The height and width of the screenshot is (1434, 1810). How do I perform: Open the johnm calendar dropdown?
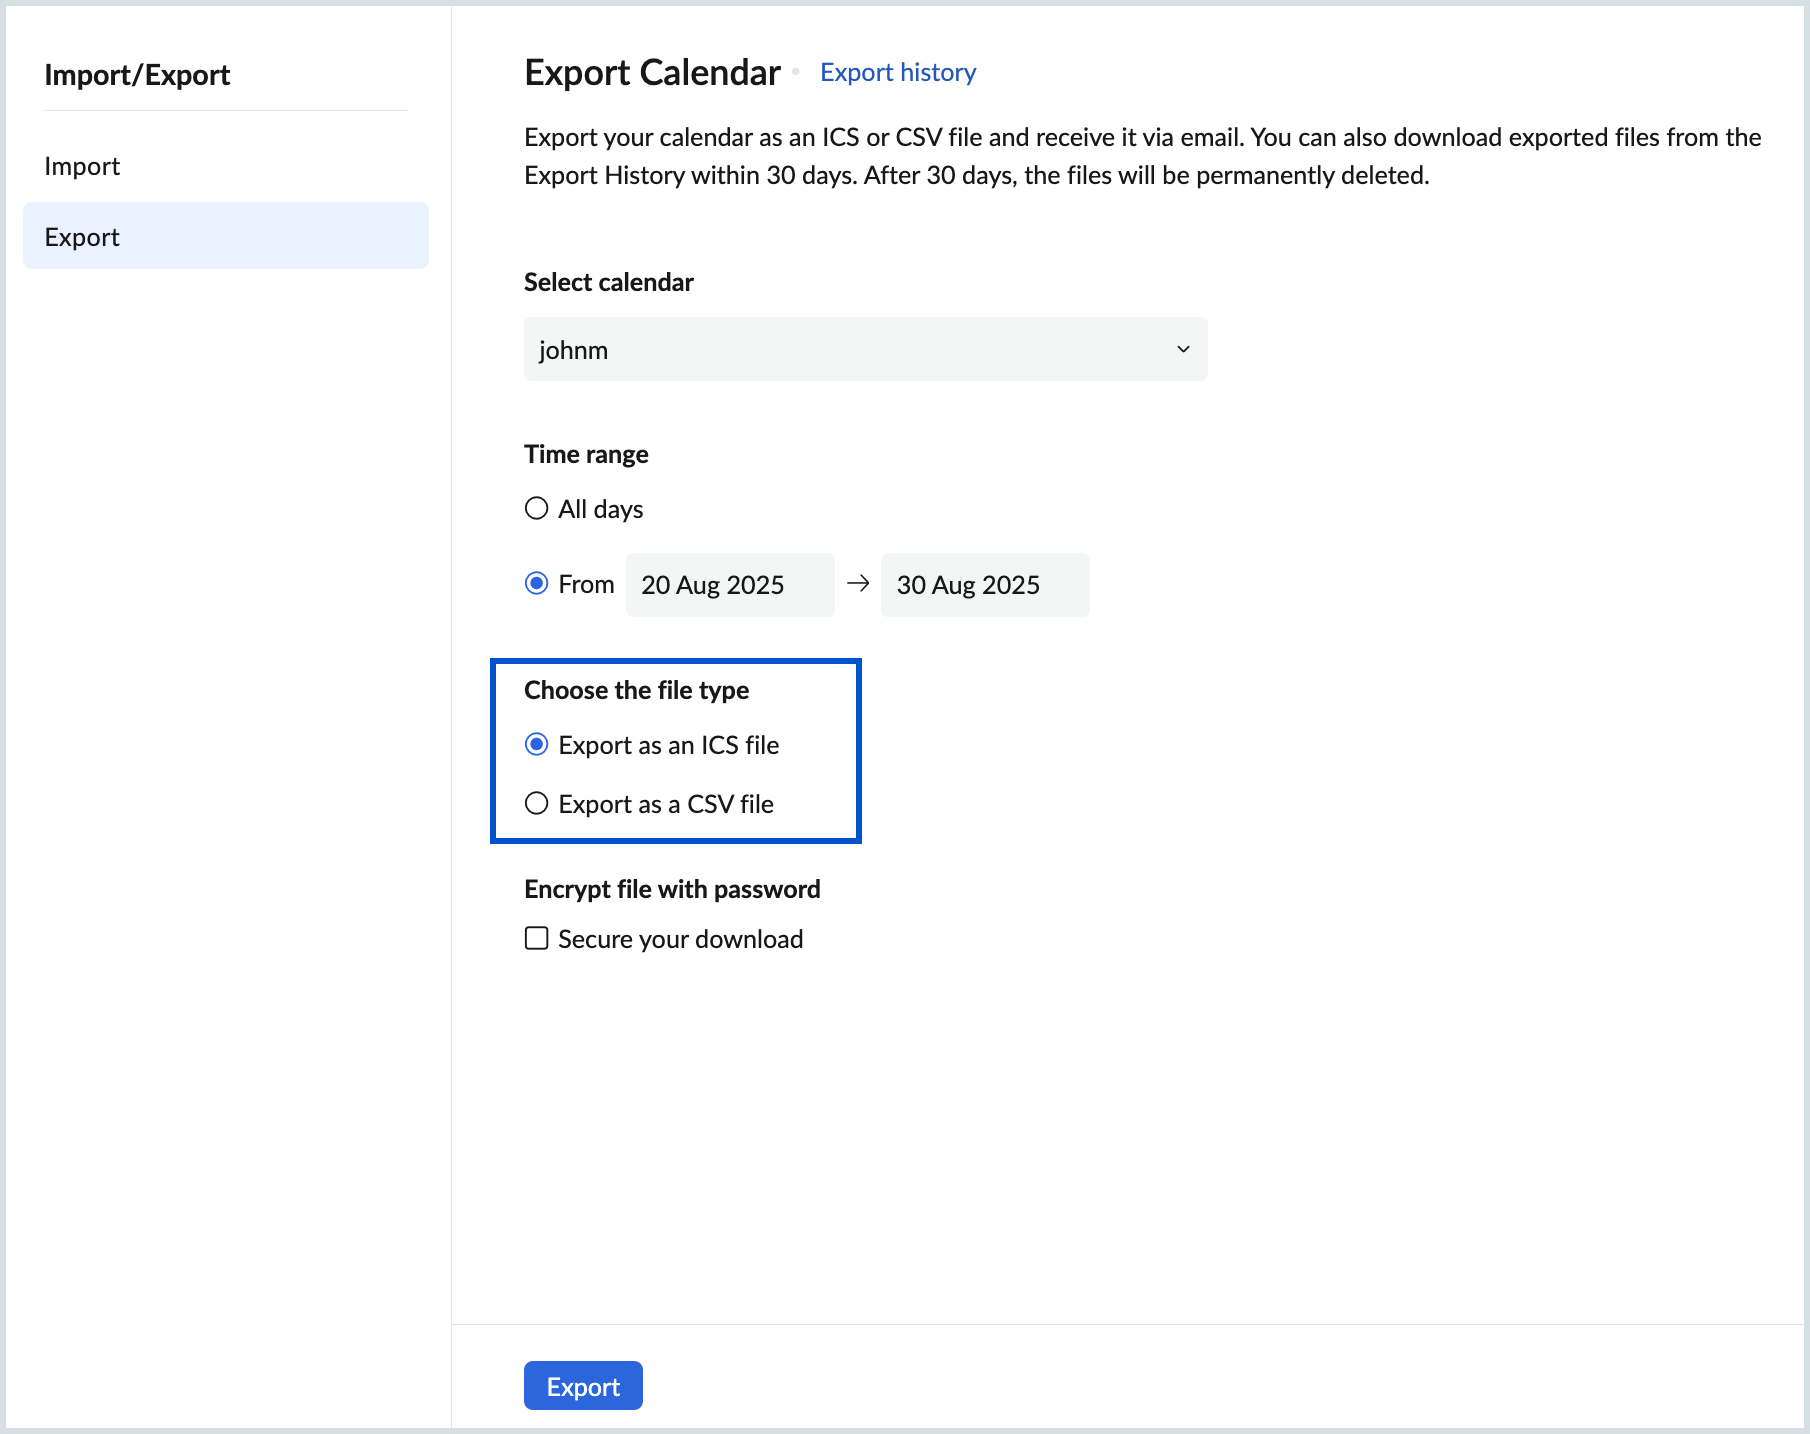pyautogui.click(x=864, y=349)
